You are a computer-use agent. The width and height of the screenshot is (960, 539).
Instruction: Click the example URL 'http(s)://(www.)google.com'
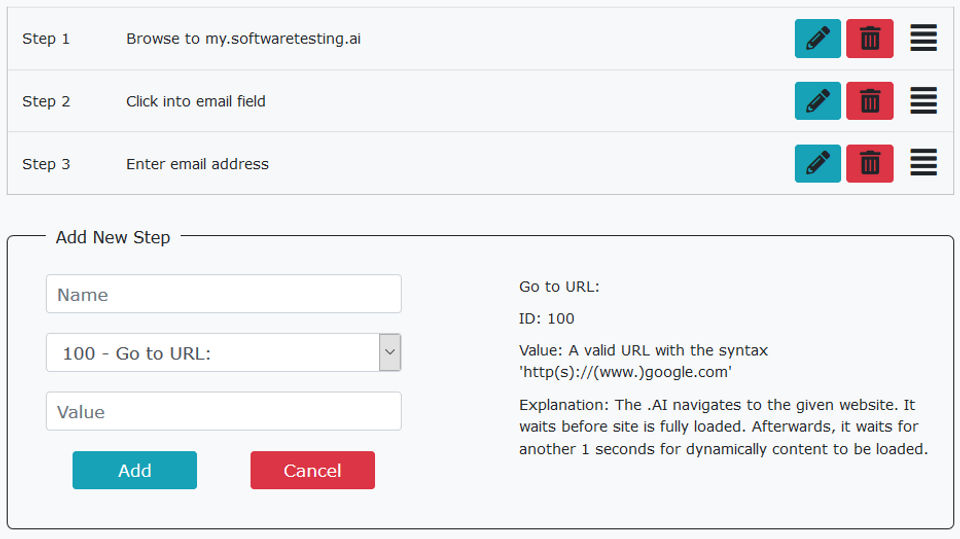tap(625, 372)
